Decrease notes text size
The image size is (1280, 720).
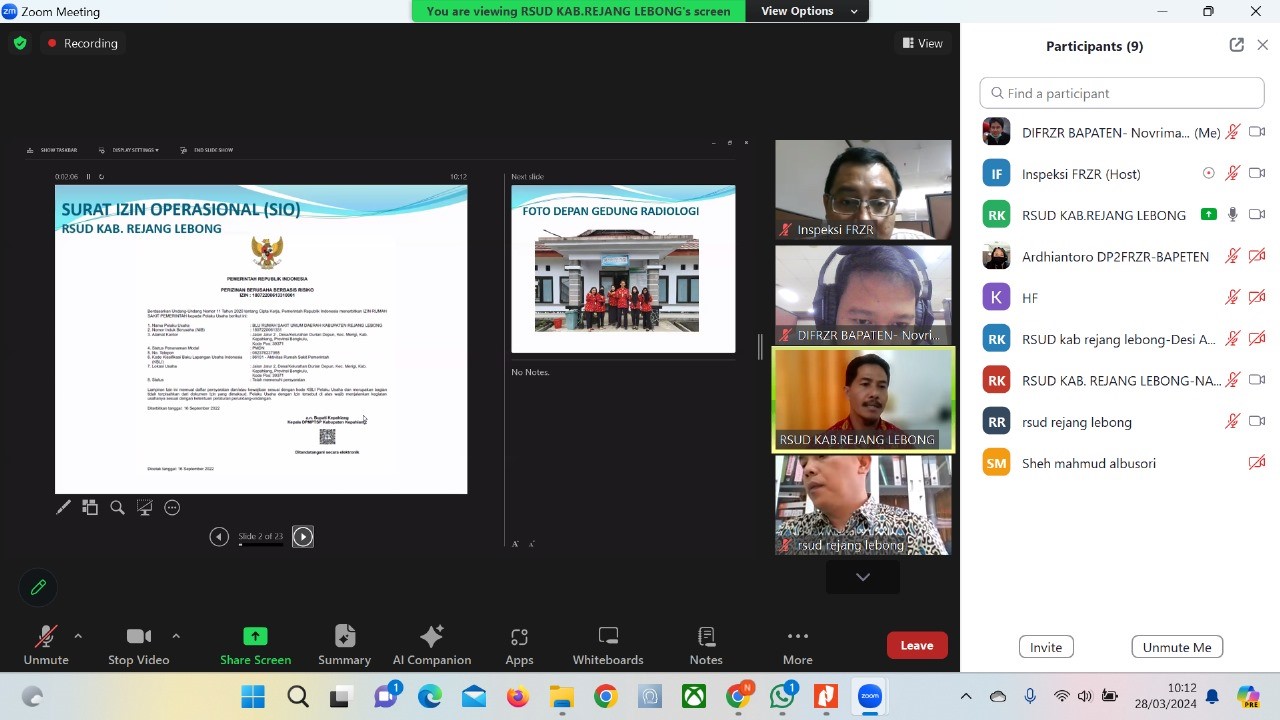(x=531, y=544)
